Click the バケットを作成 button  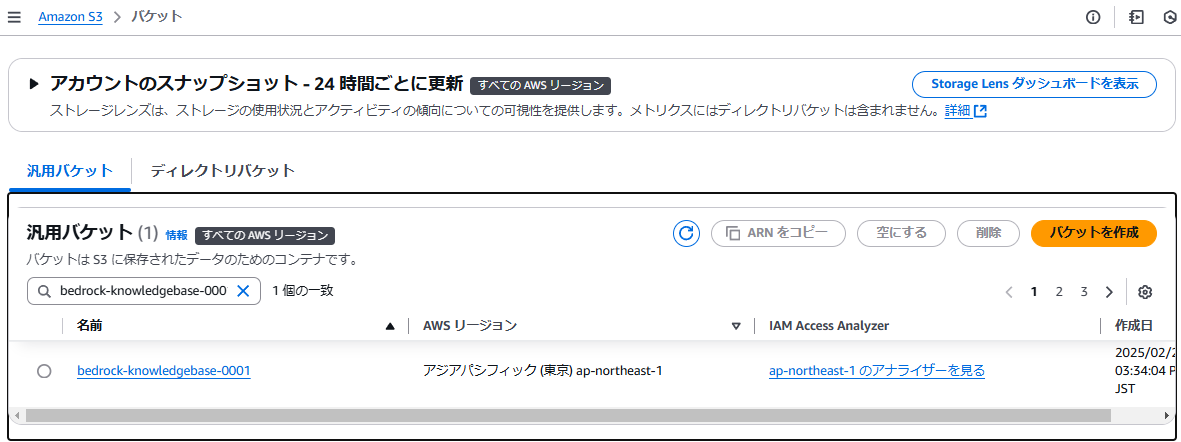click(x=1094, y=233)
